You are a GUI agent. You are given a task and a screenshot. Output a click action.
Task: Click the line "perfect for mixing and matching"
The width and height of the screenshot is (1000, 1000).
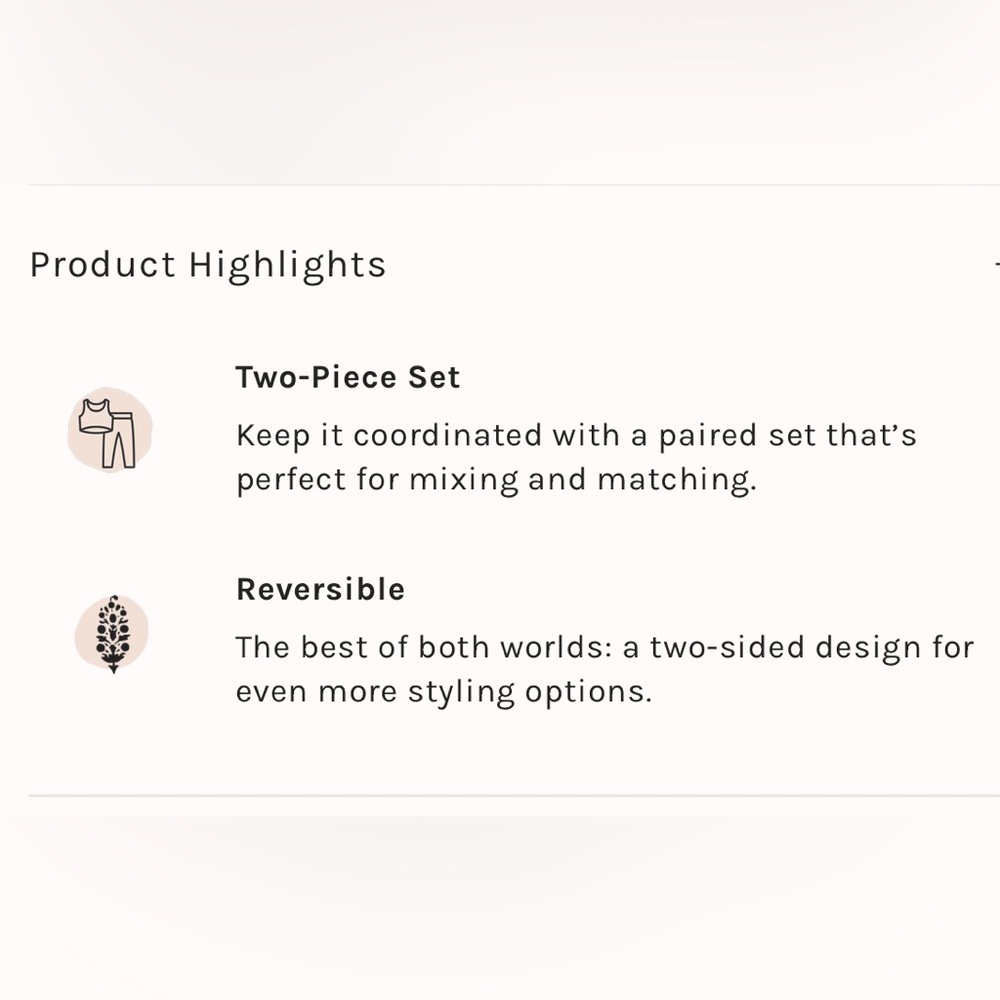(x=496, y=480)
